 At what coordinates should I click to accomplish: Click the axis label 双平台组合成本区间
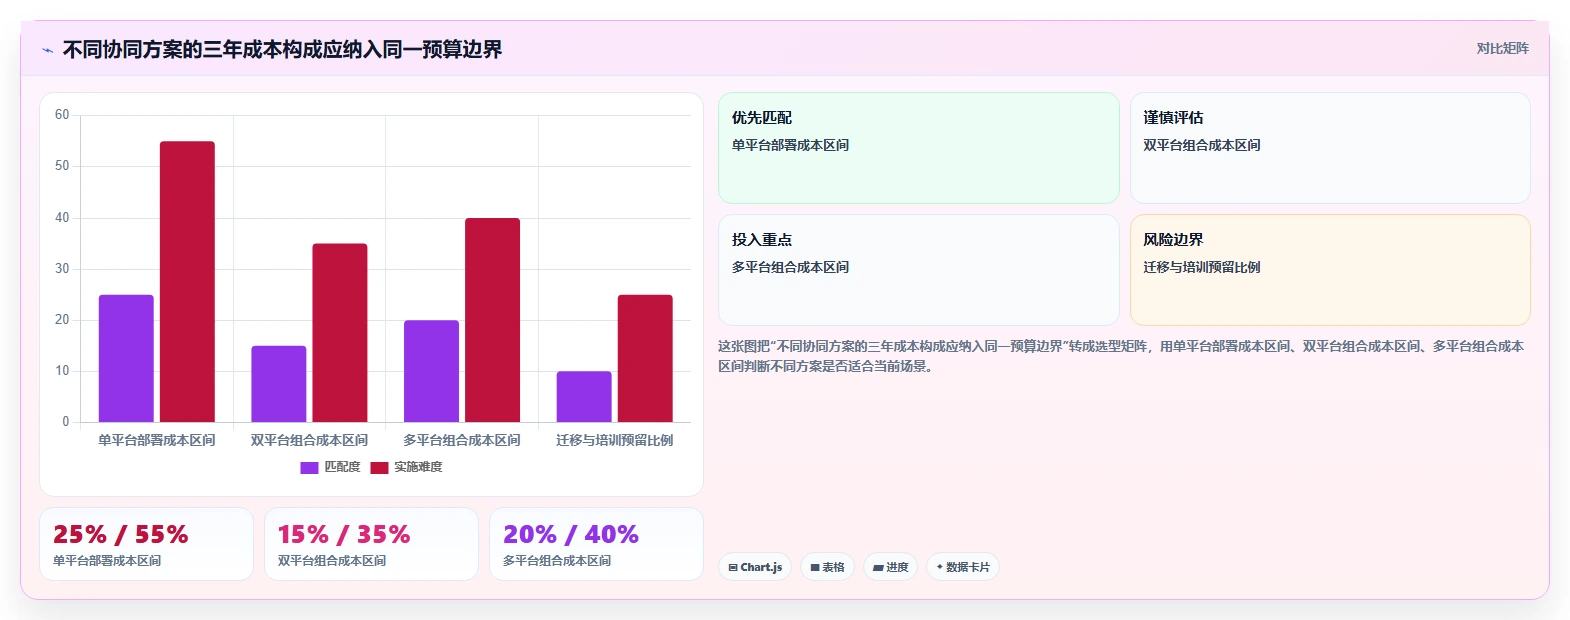(309, 440)
